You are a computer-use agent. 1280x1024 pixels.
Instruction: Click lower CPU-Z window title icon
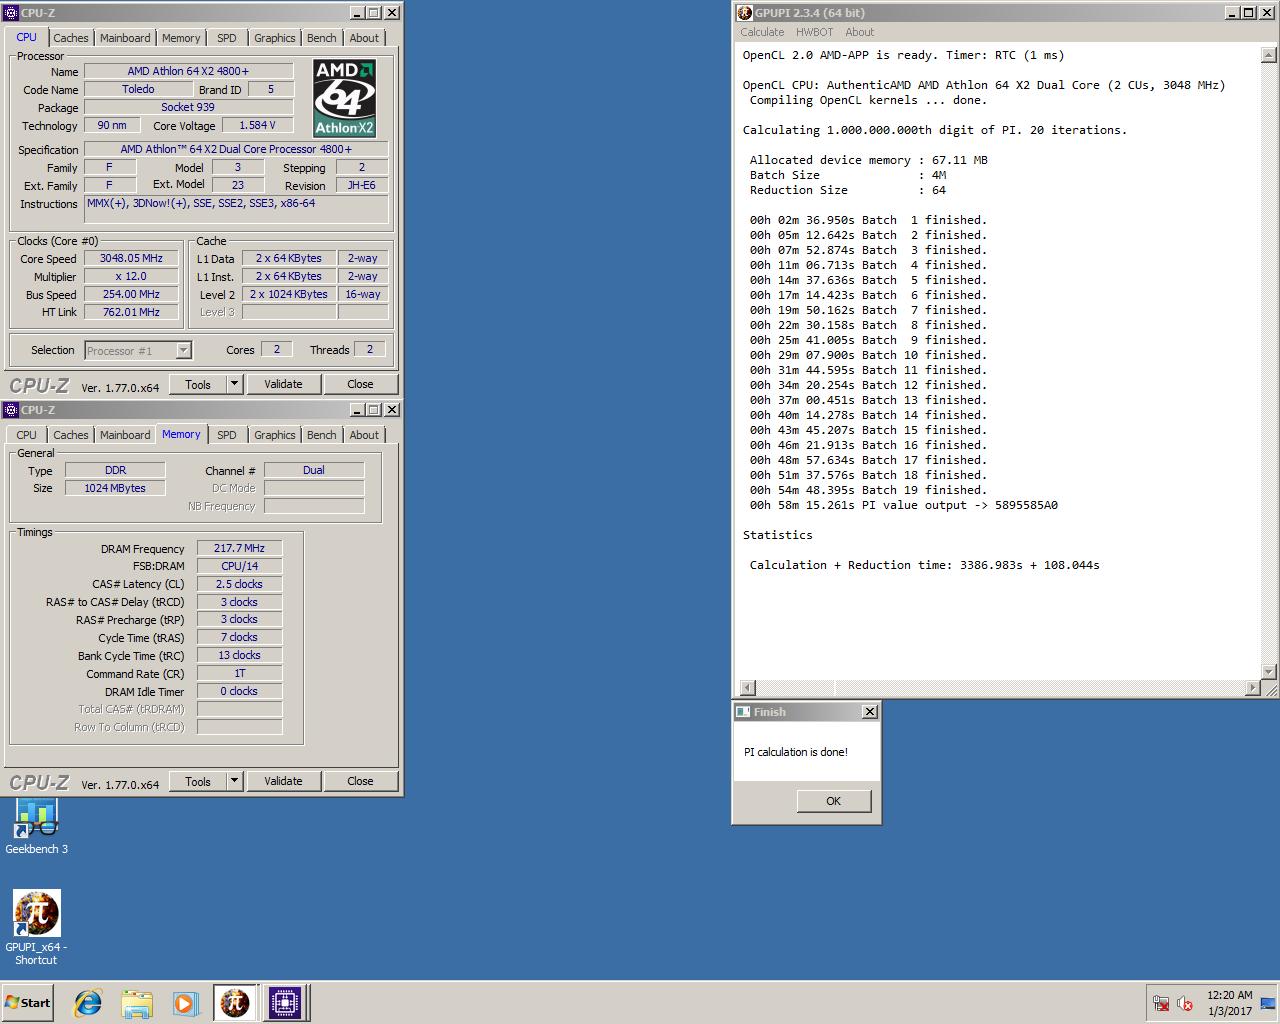click(11, 410)
